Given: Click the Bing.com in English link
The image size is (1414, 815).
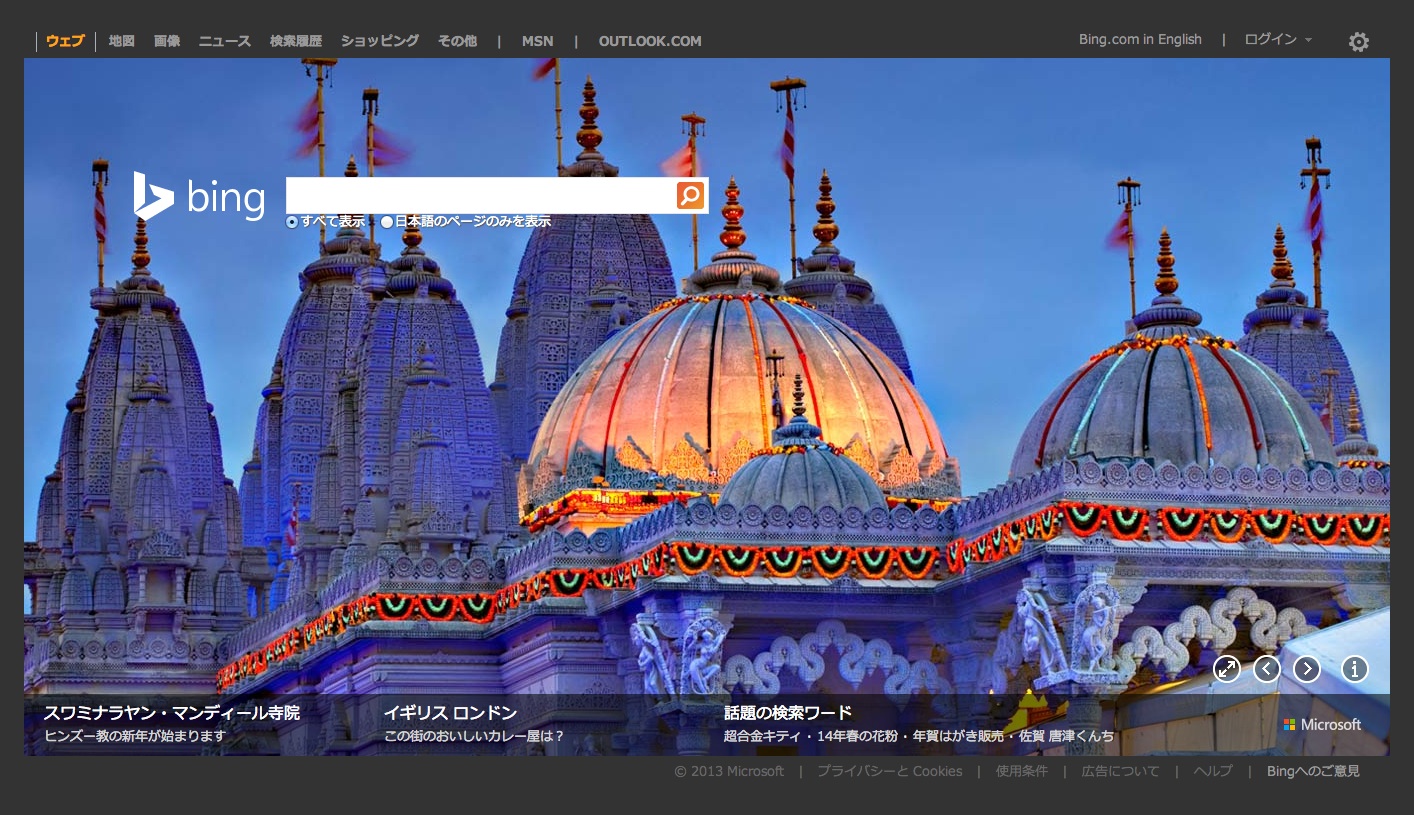Looking at the screenshot, I should point(1140,40).
